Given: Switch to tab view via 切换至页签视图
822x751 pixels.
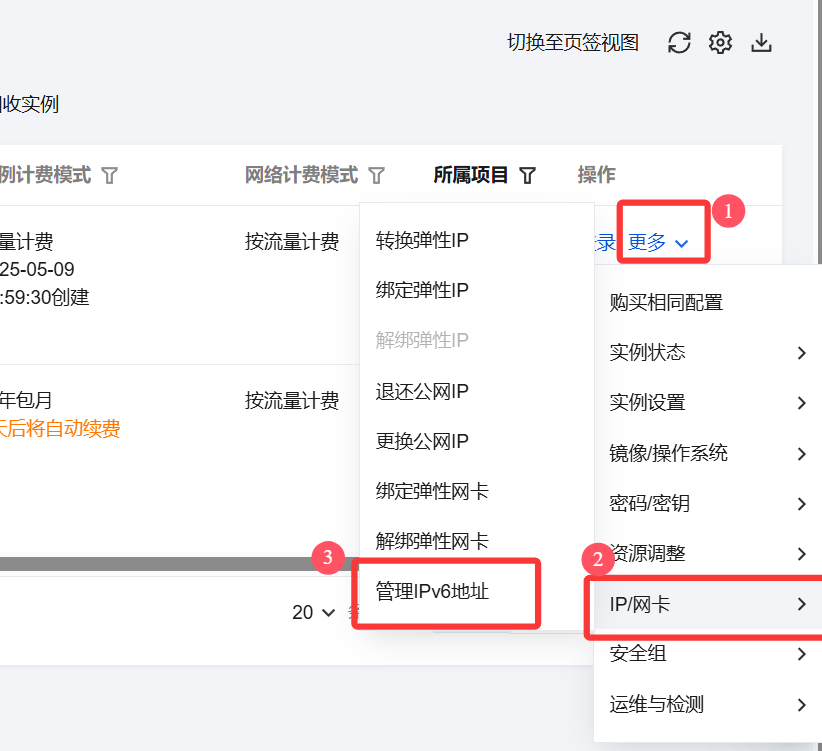Looking at the screenshot, I should [x=573, y=42].
